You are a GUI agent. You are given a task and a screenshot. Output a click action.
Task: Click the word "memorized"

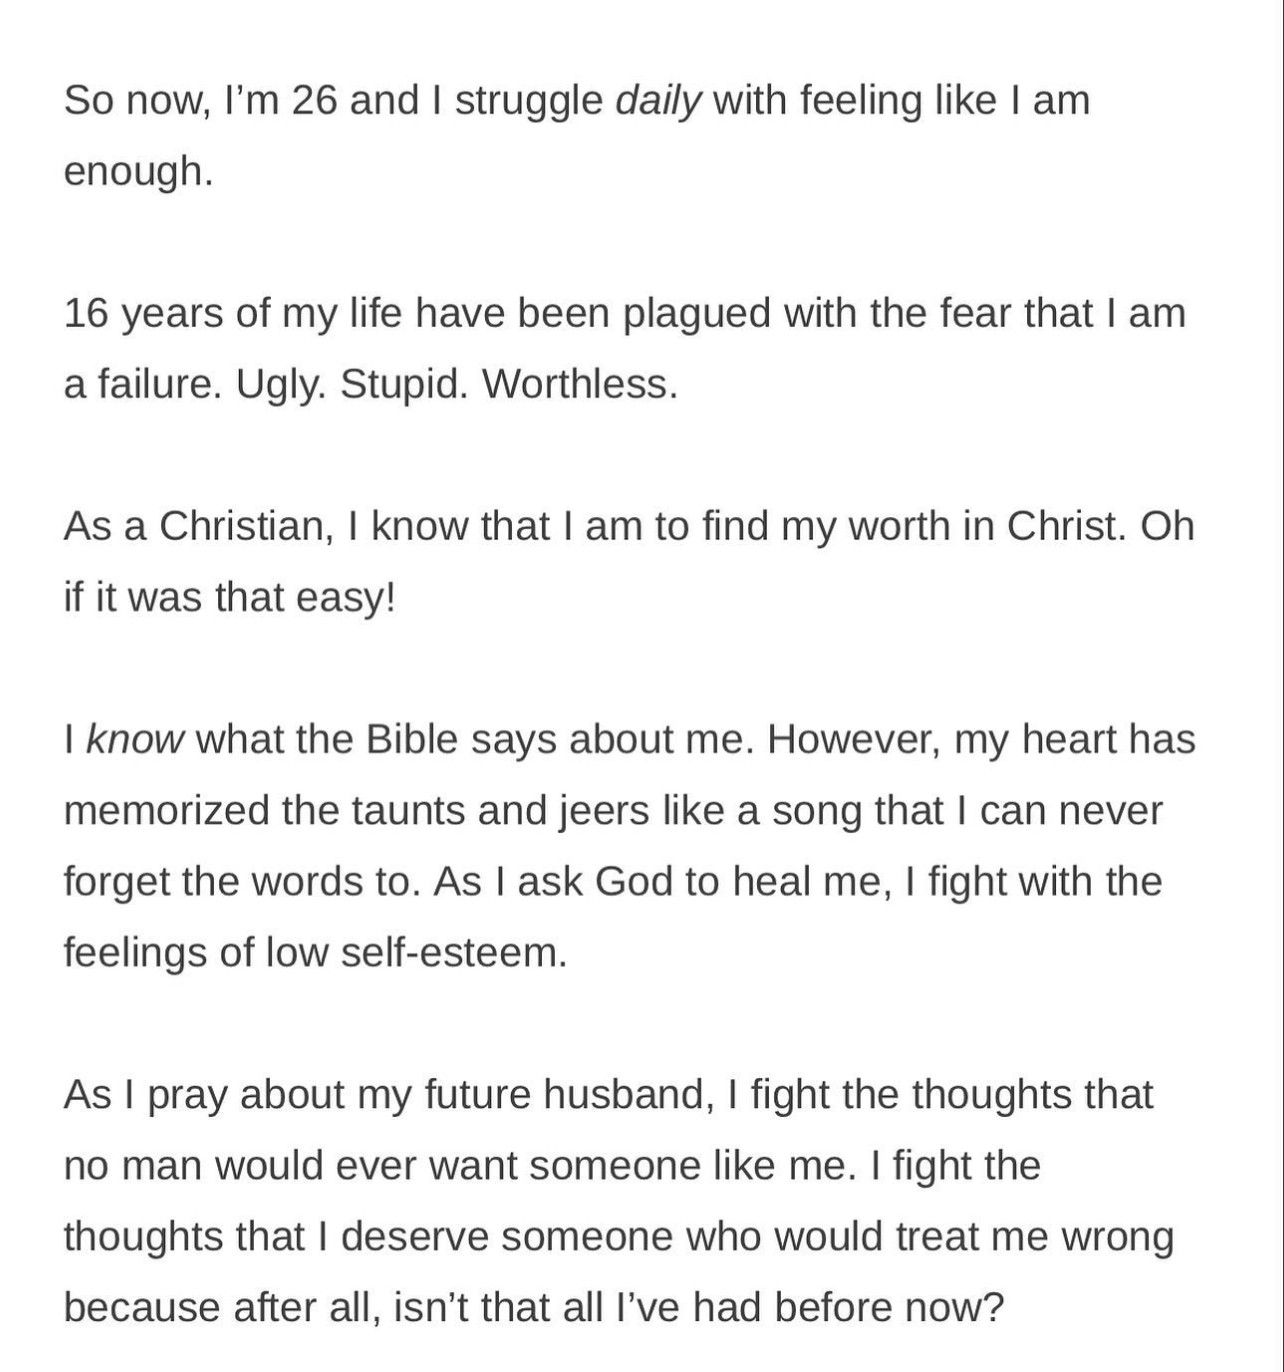tap(166, 811)
